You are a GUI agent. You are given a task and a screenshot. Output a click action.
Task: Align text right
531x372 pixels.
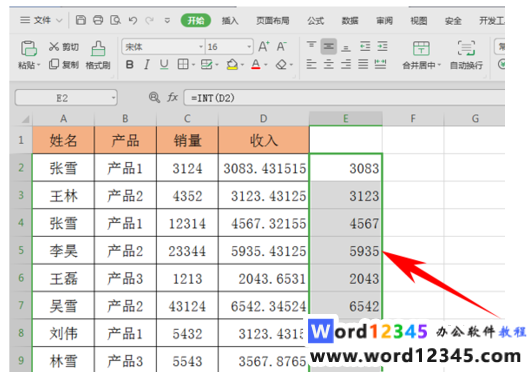[346, 64]
